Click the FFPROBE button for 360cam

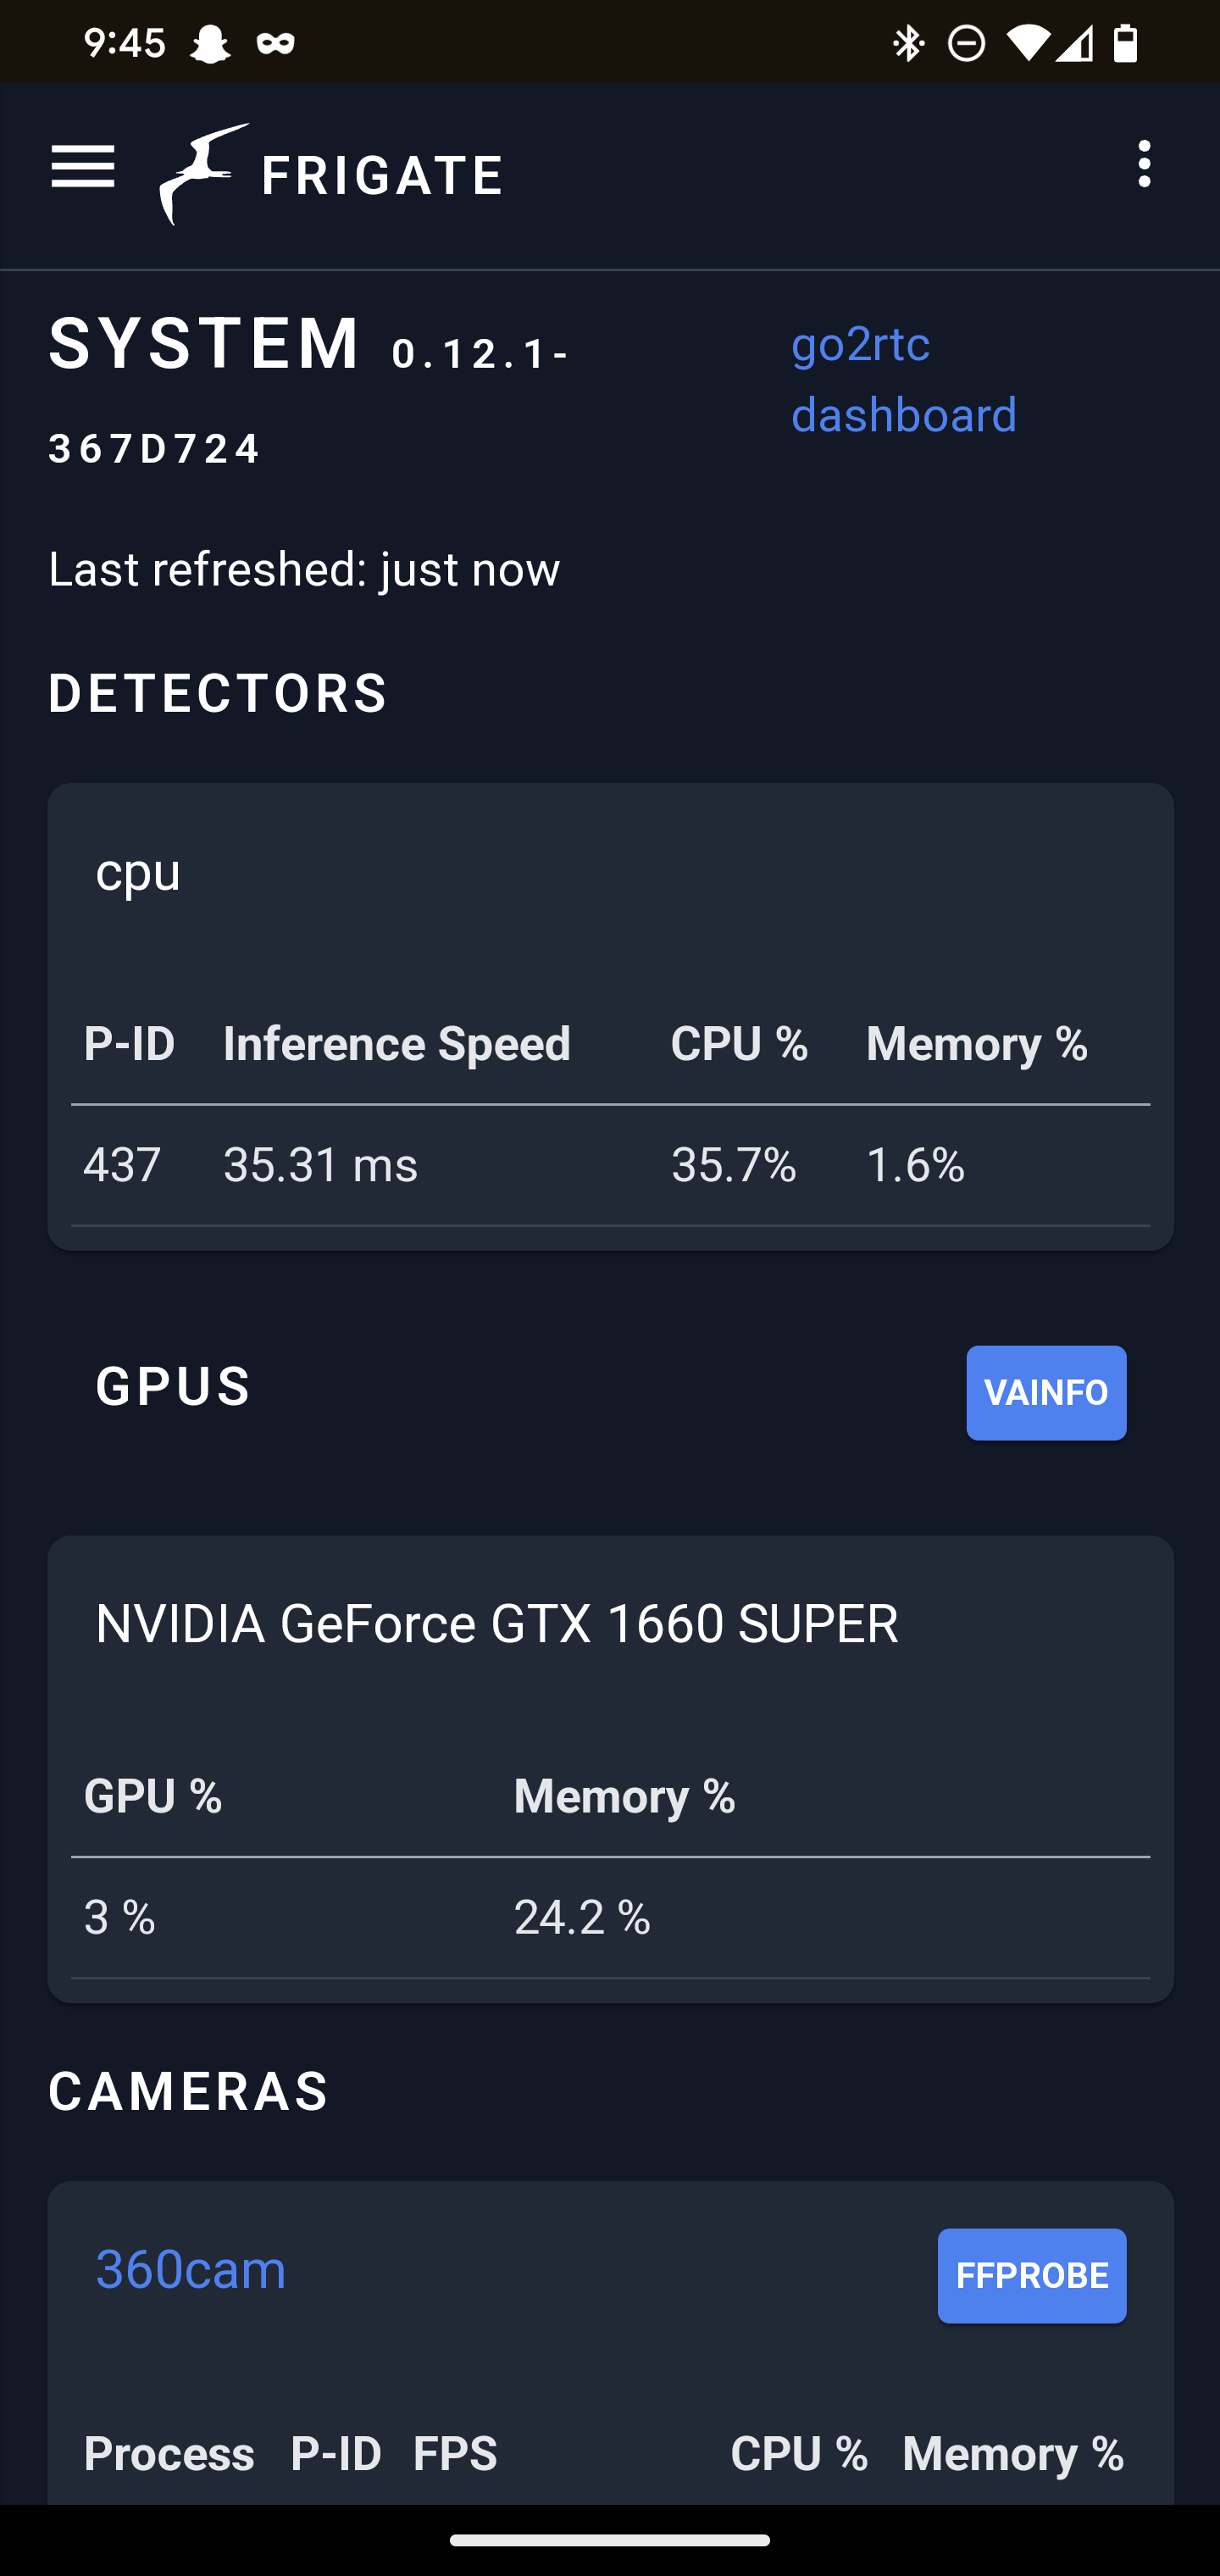(x=1031, y=2275)
